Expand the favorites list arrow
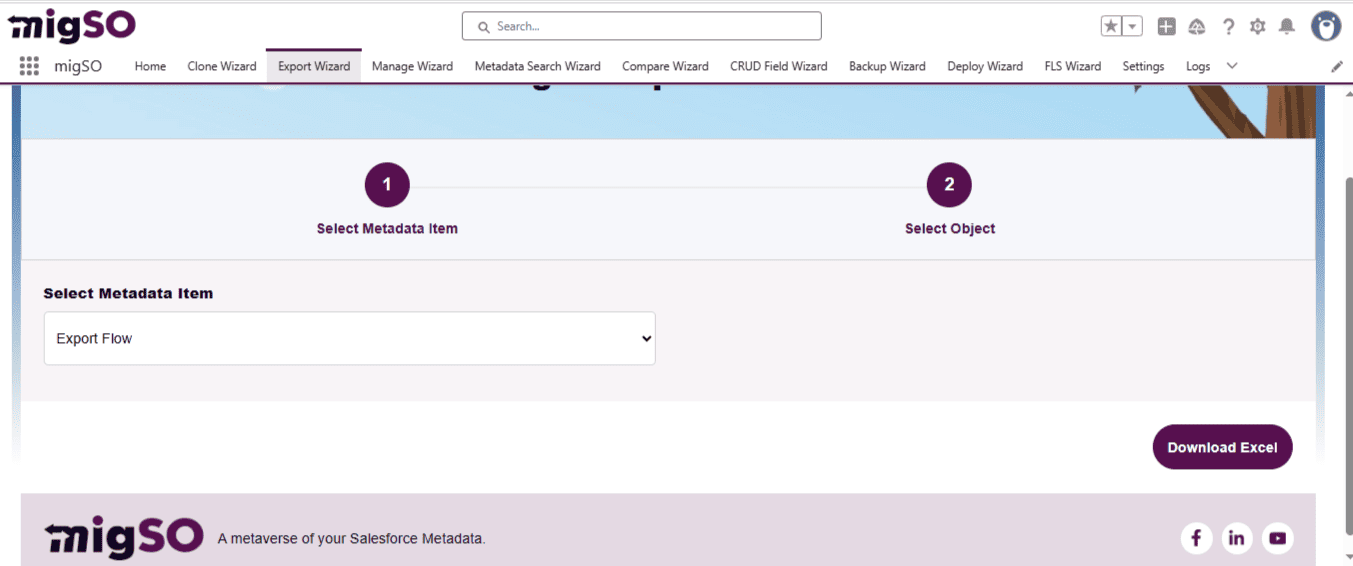Screen dimensions: 1353x566 click(1133, 27)
